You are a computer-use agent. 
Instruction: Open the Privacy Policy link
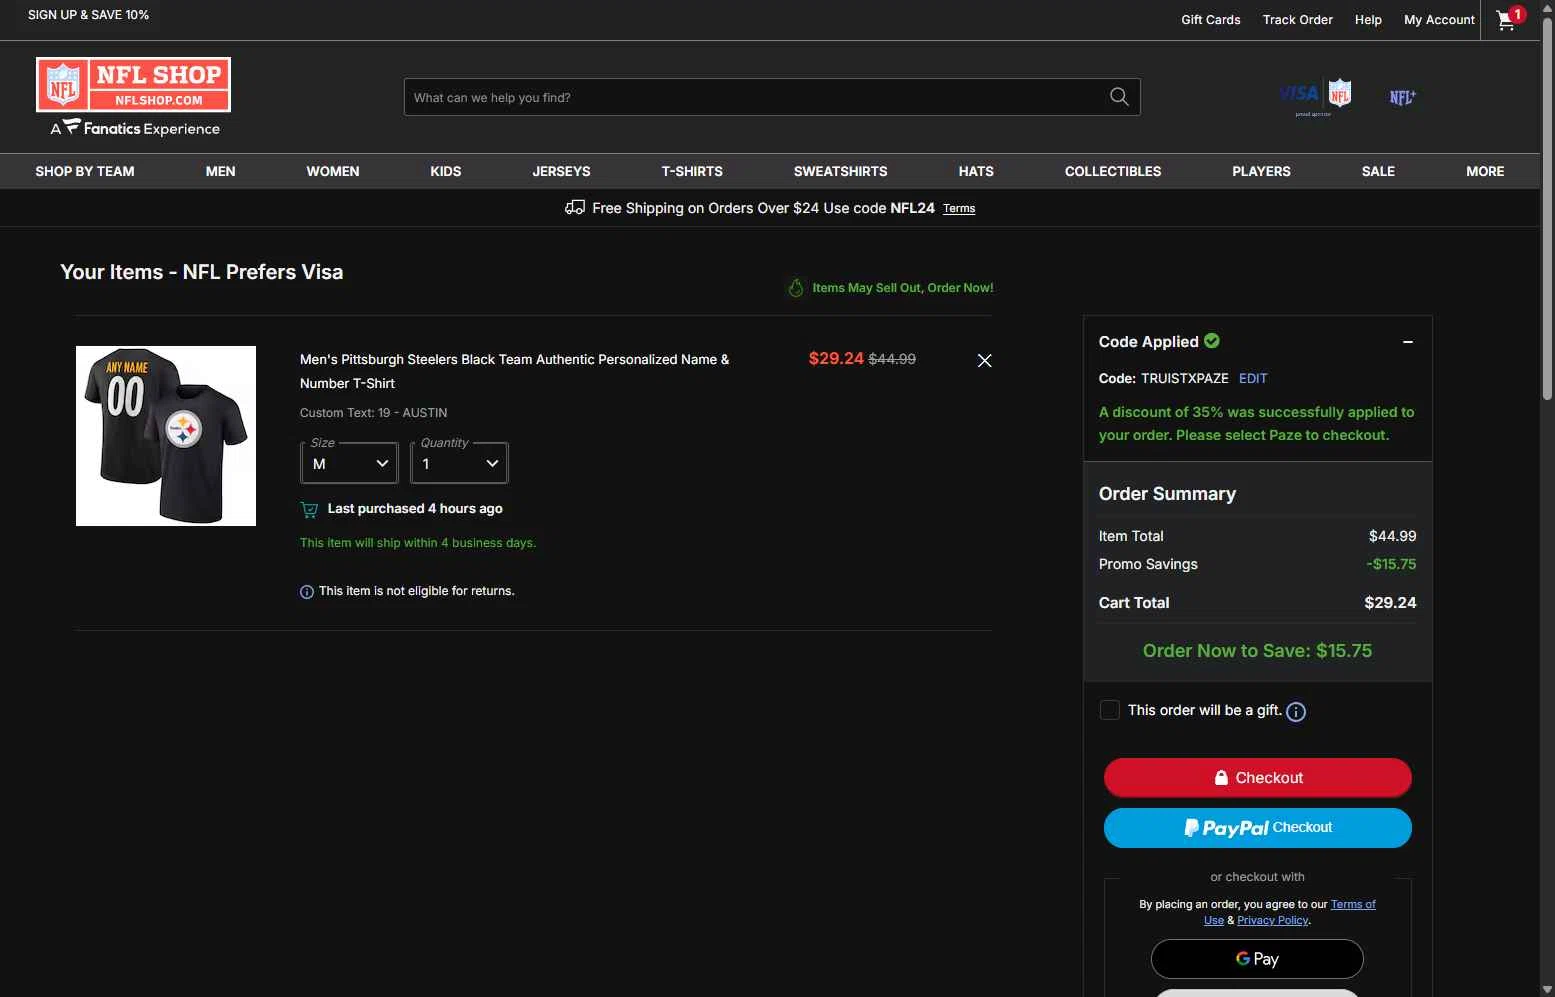1273,921
